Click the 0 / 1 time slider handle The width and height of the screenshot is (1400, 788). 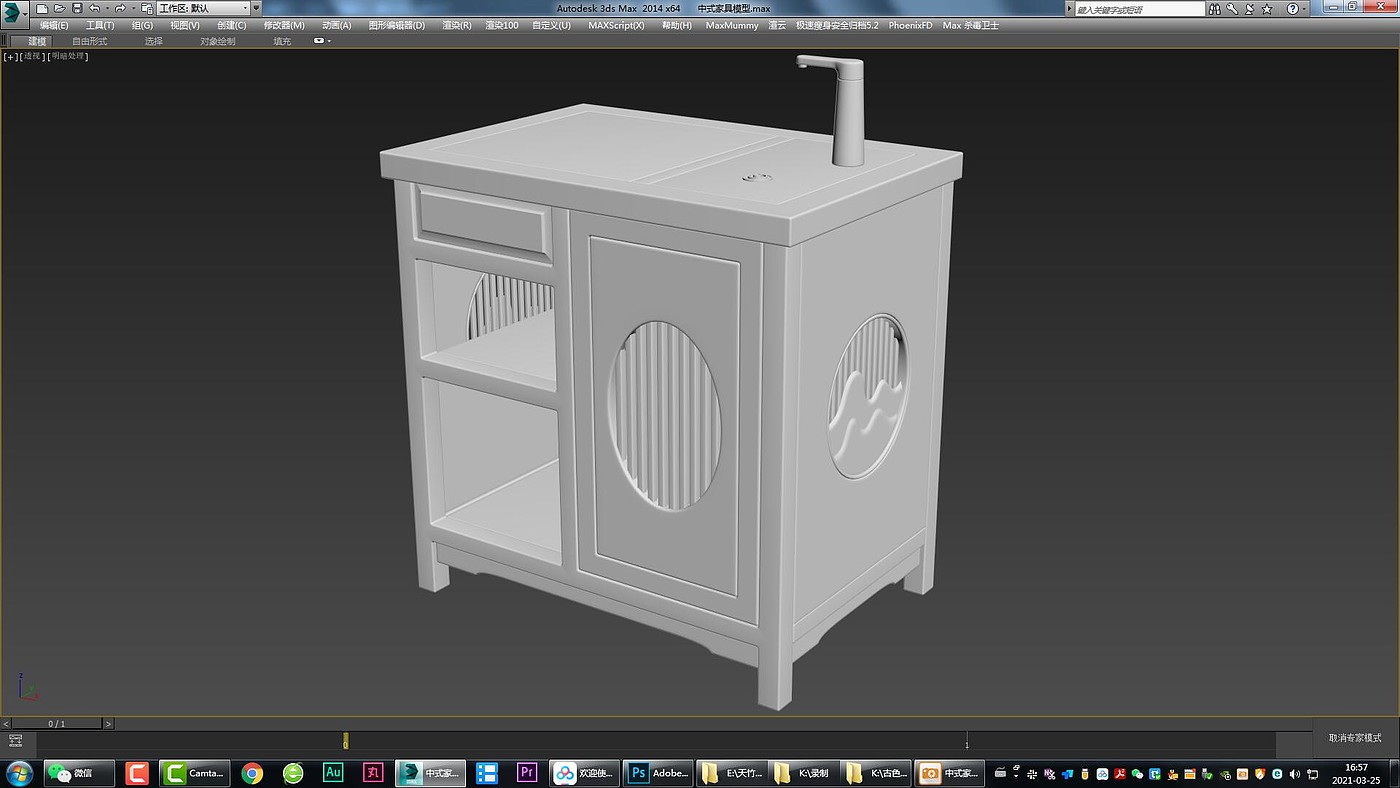coord(57,723)
